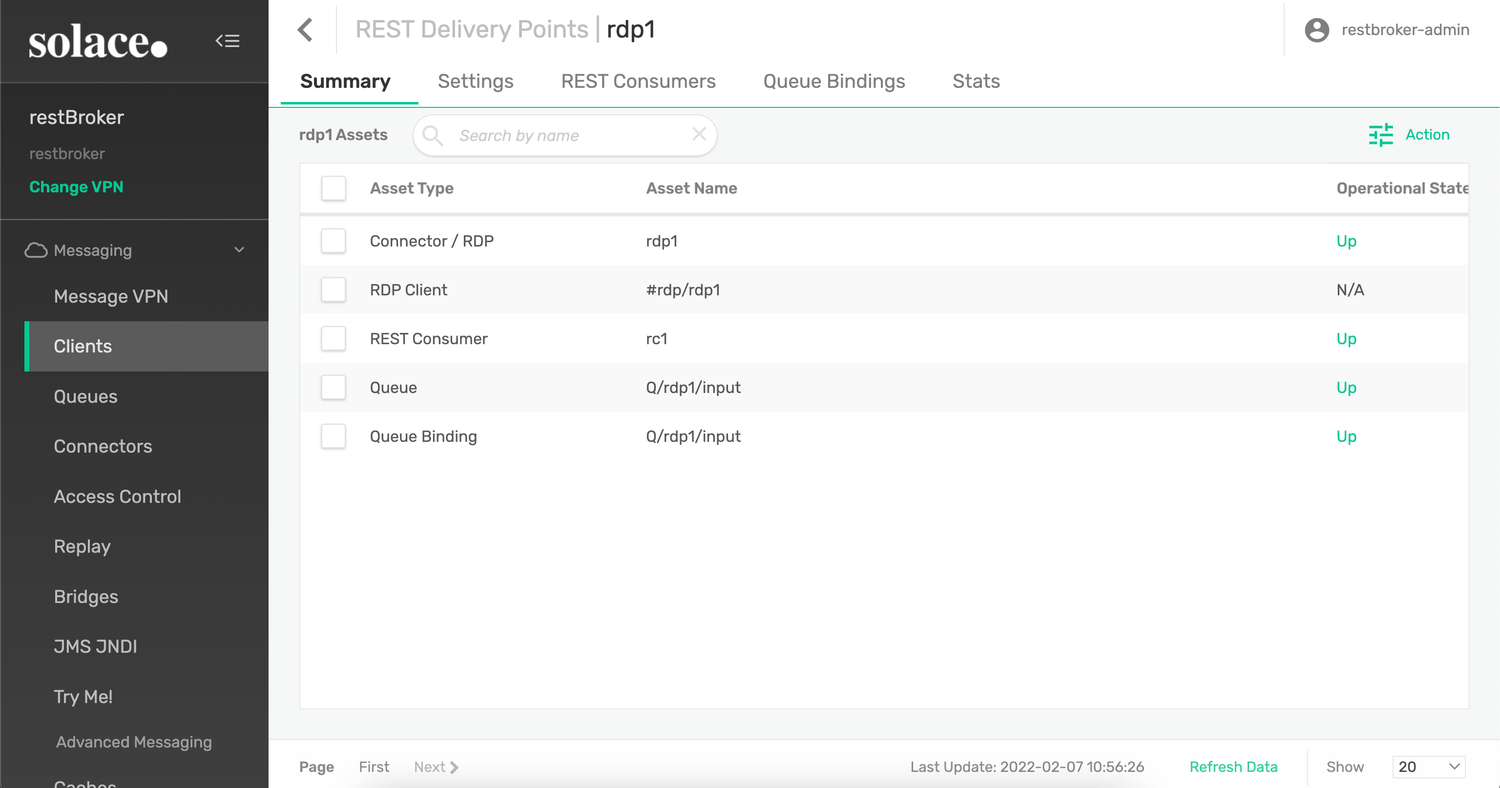Select the REST Consumer rc1 row checkbox

pos(333,339)
